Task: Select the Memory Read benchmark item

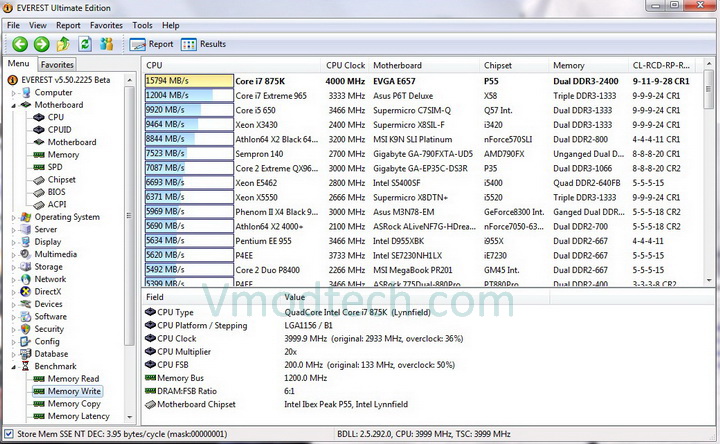Action: point(73,379)
